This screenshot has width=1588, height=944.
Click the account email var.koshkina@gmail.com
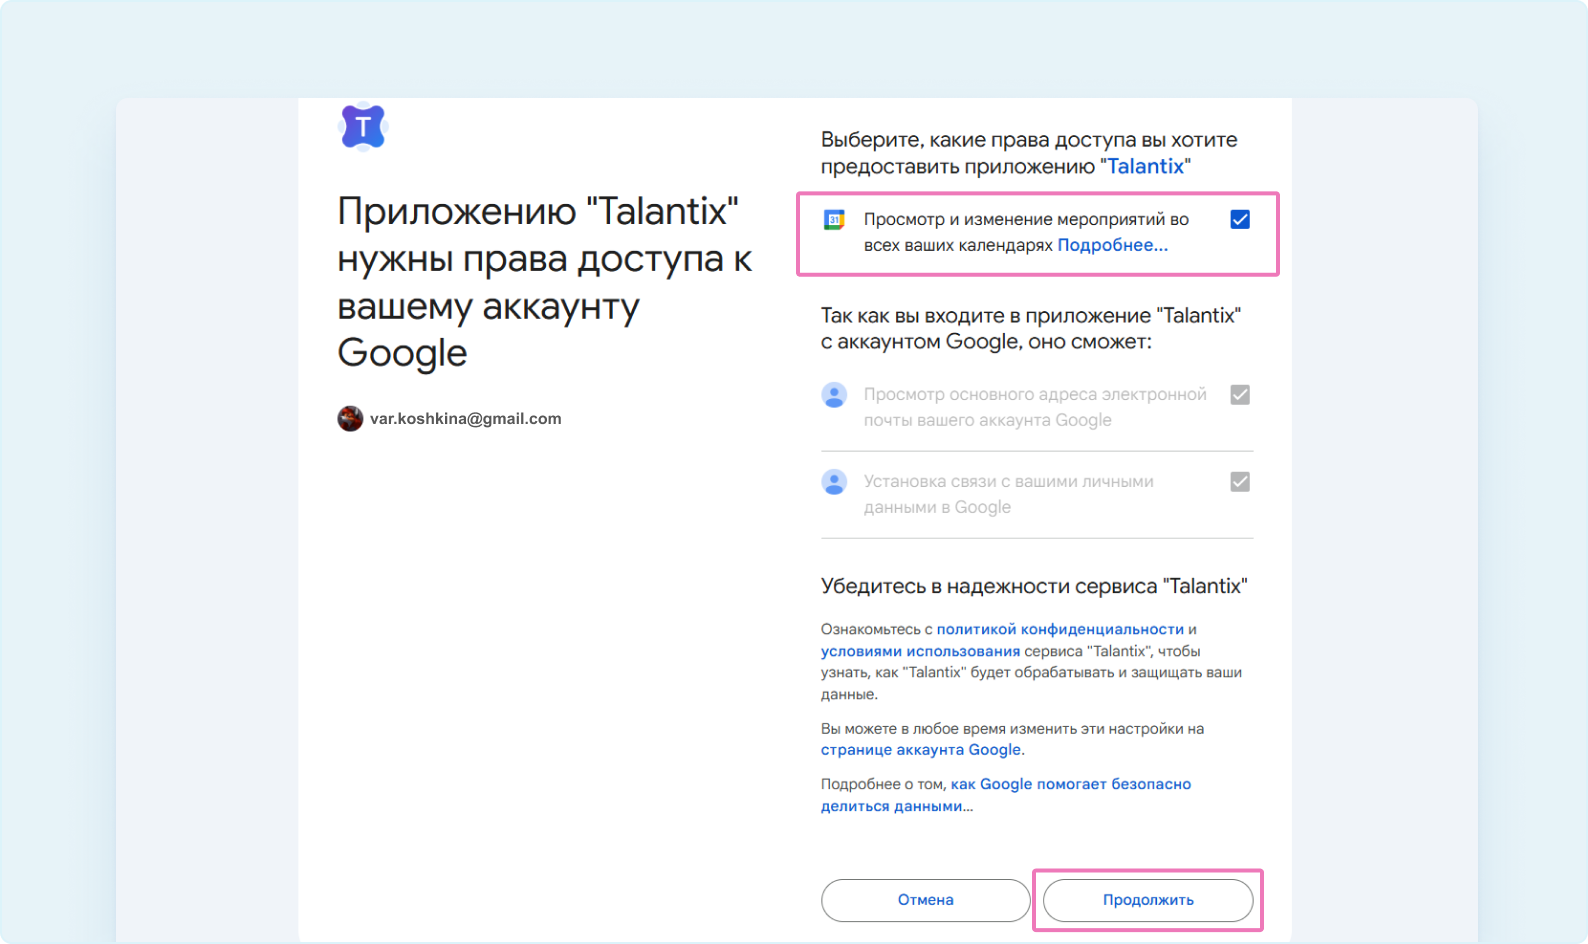465,419
